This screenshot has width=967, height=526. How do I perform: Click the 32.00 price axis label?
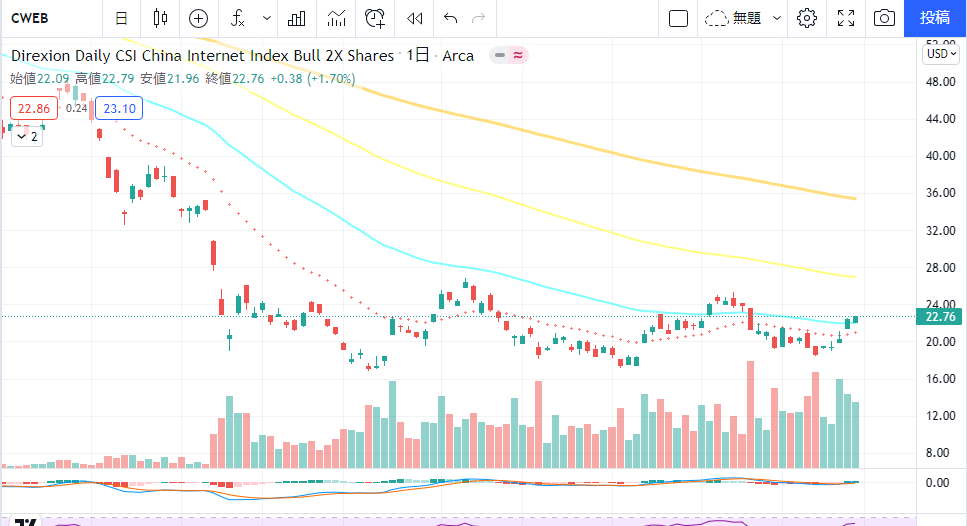(940, 231)
